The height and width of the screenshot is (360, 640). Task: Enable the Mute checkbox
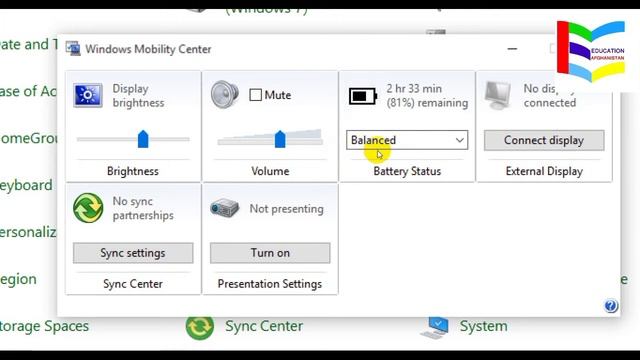click(x=256, y=95)
